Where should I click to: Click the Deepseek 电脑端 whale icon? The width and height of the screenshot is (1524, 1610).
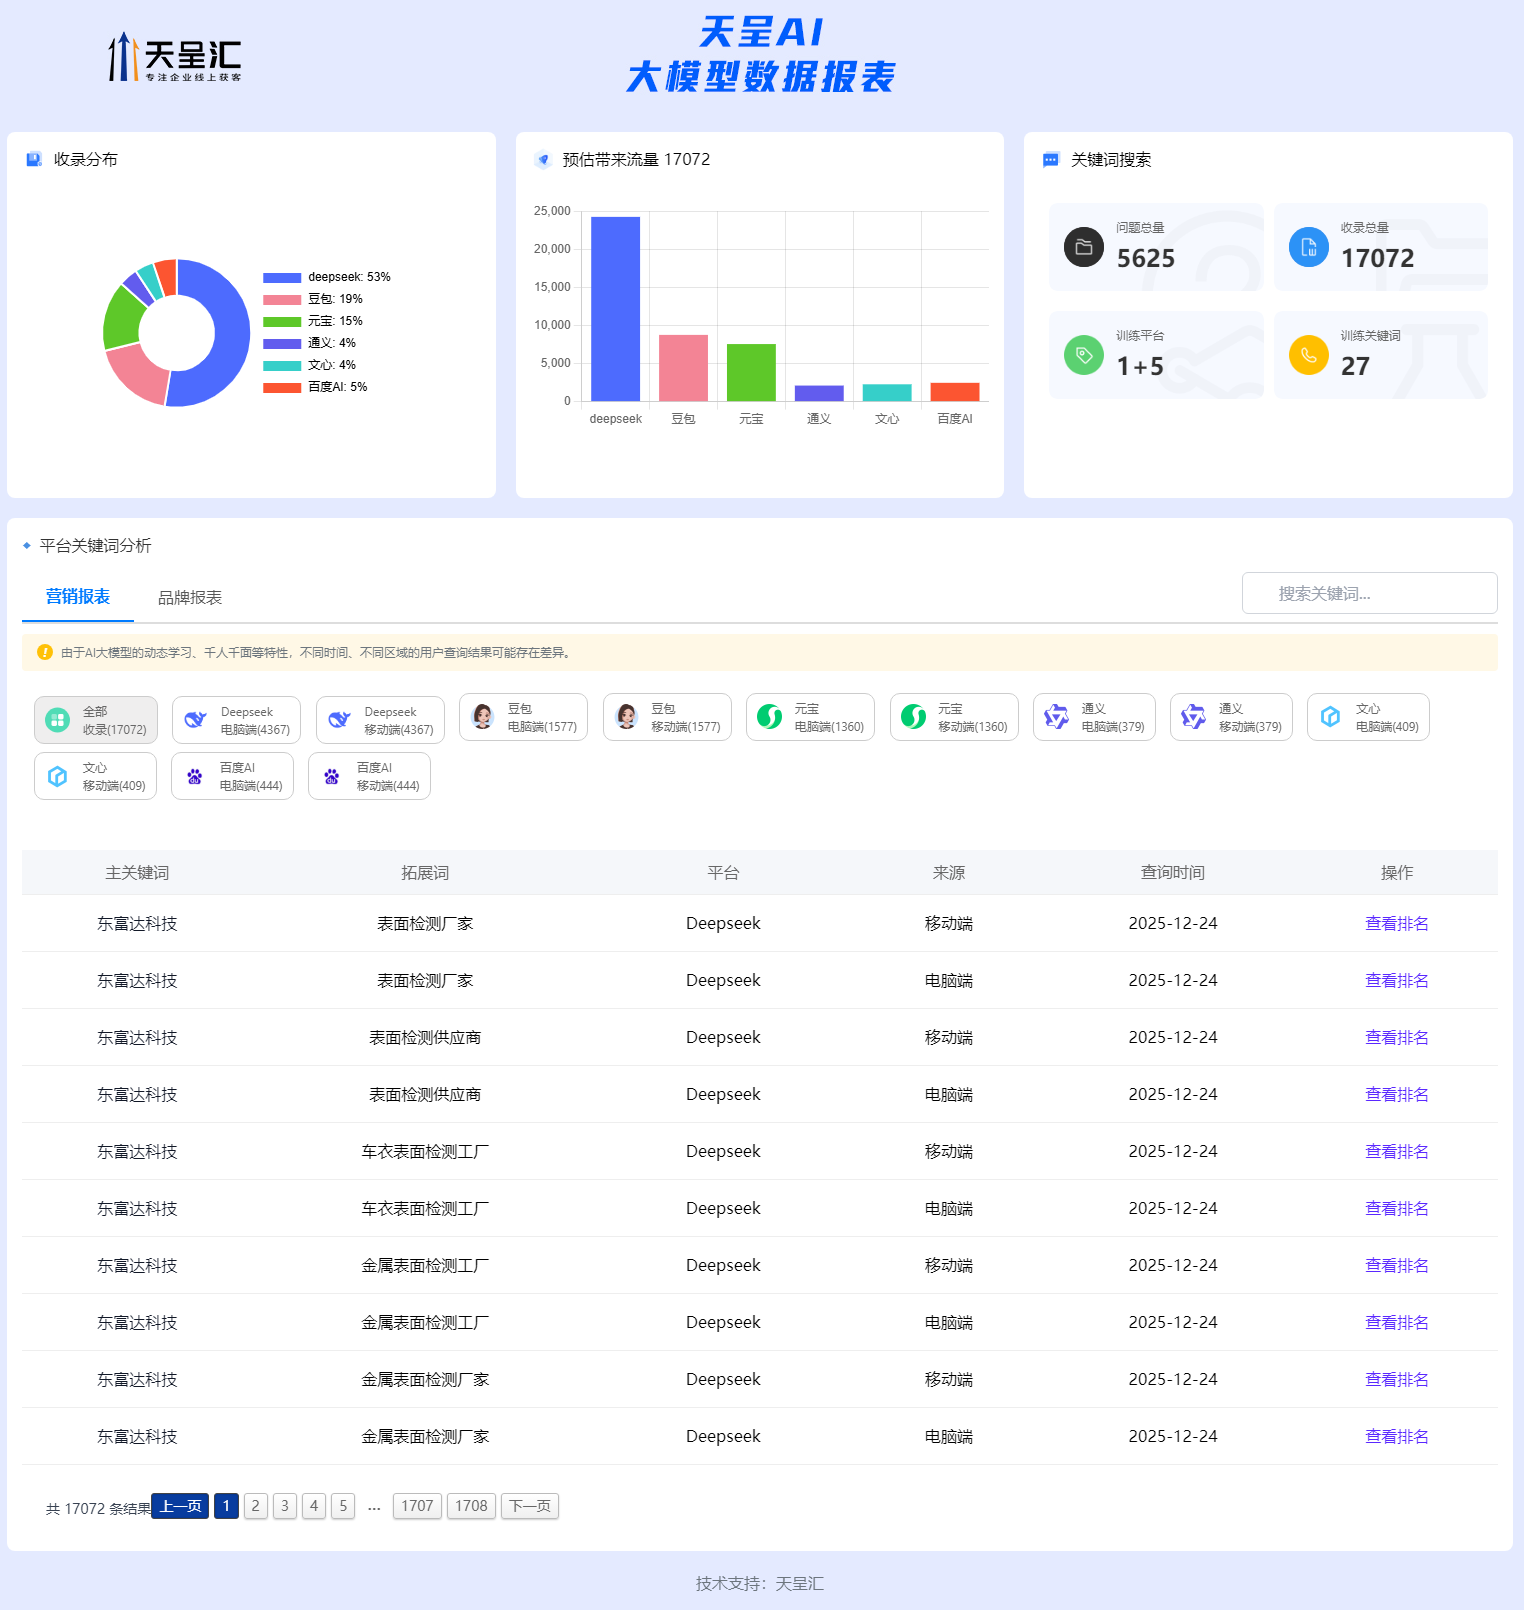pos(196,720)
